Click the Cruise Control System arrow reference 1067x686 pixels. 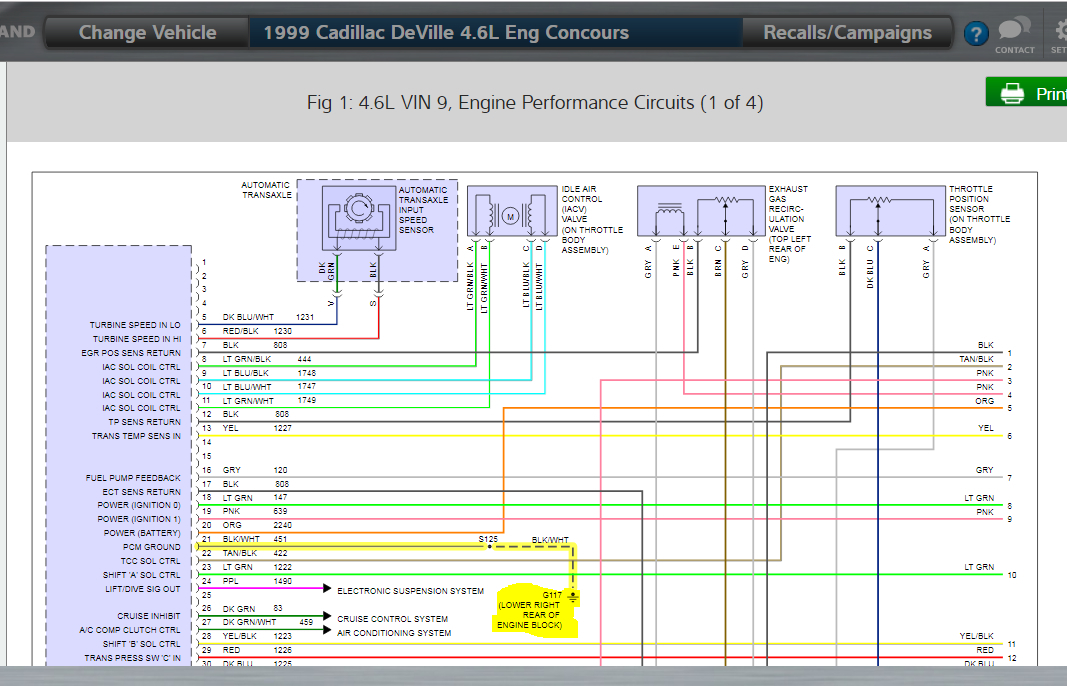point(392,619)
